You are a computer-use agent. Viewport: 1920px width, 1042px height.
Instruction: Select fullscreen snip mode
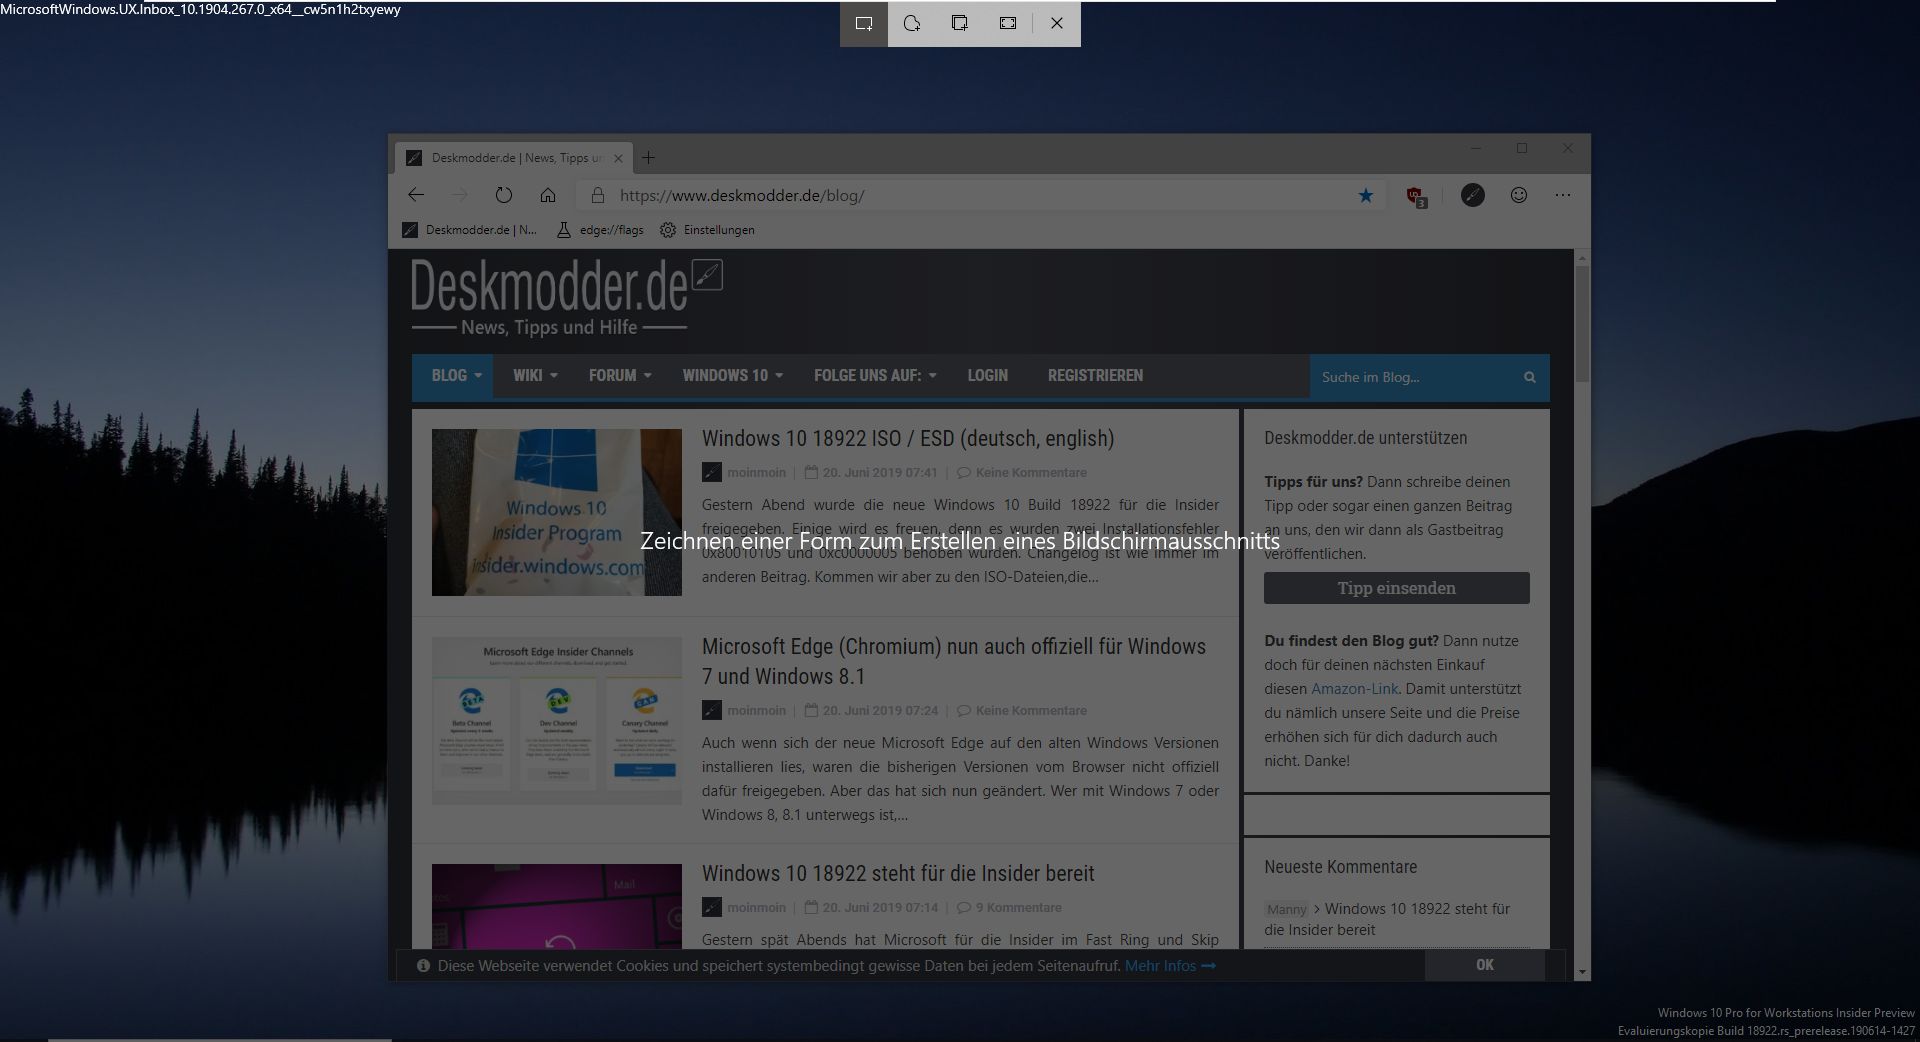(1008, 23)
